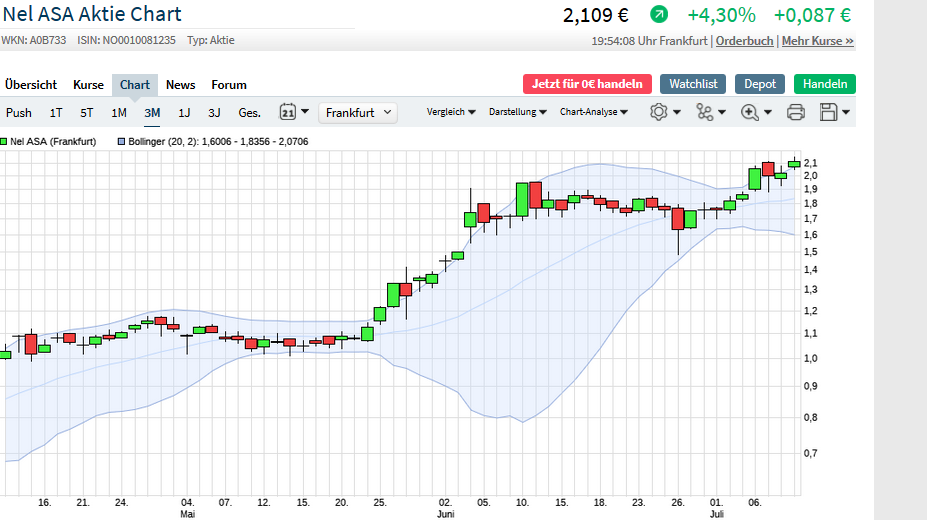The height and width of the screenshot is (520, 927).
Task: Expand the save dropdown arrow
Action: coord(846,112)
